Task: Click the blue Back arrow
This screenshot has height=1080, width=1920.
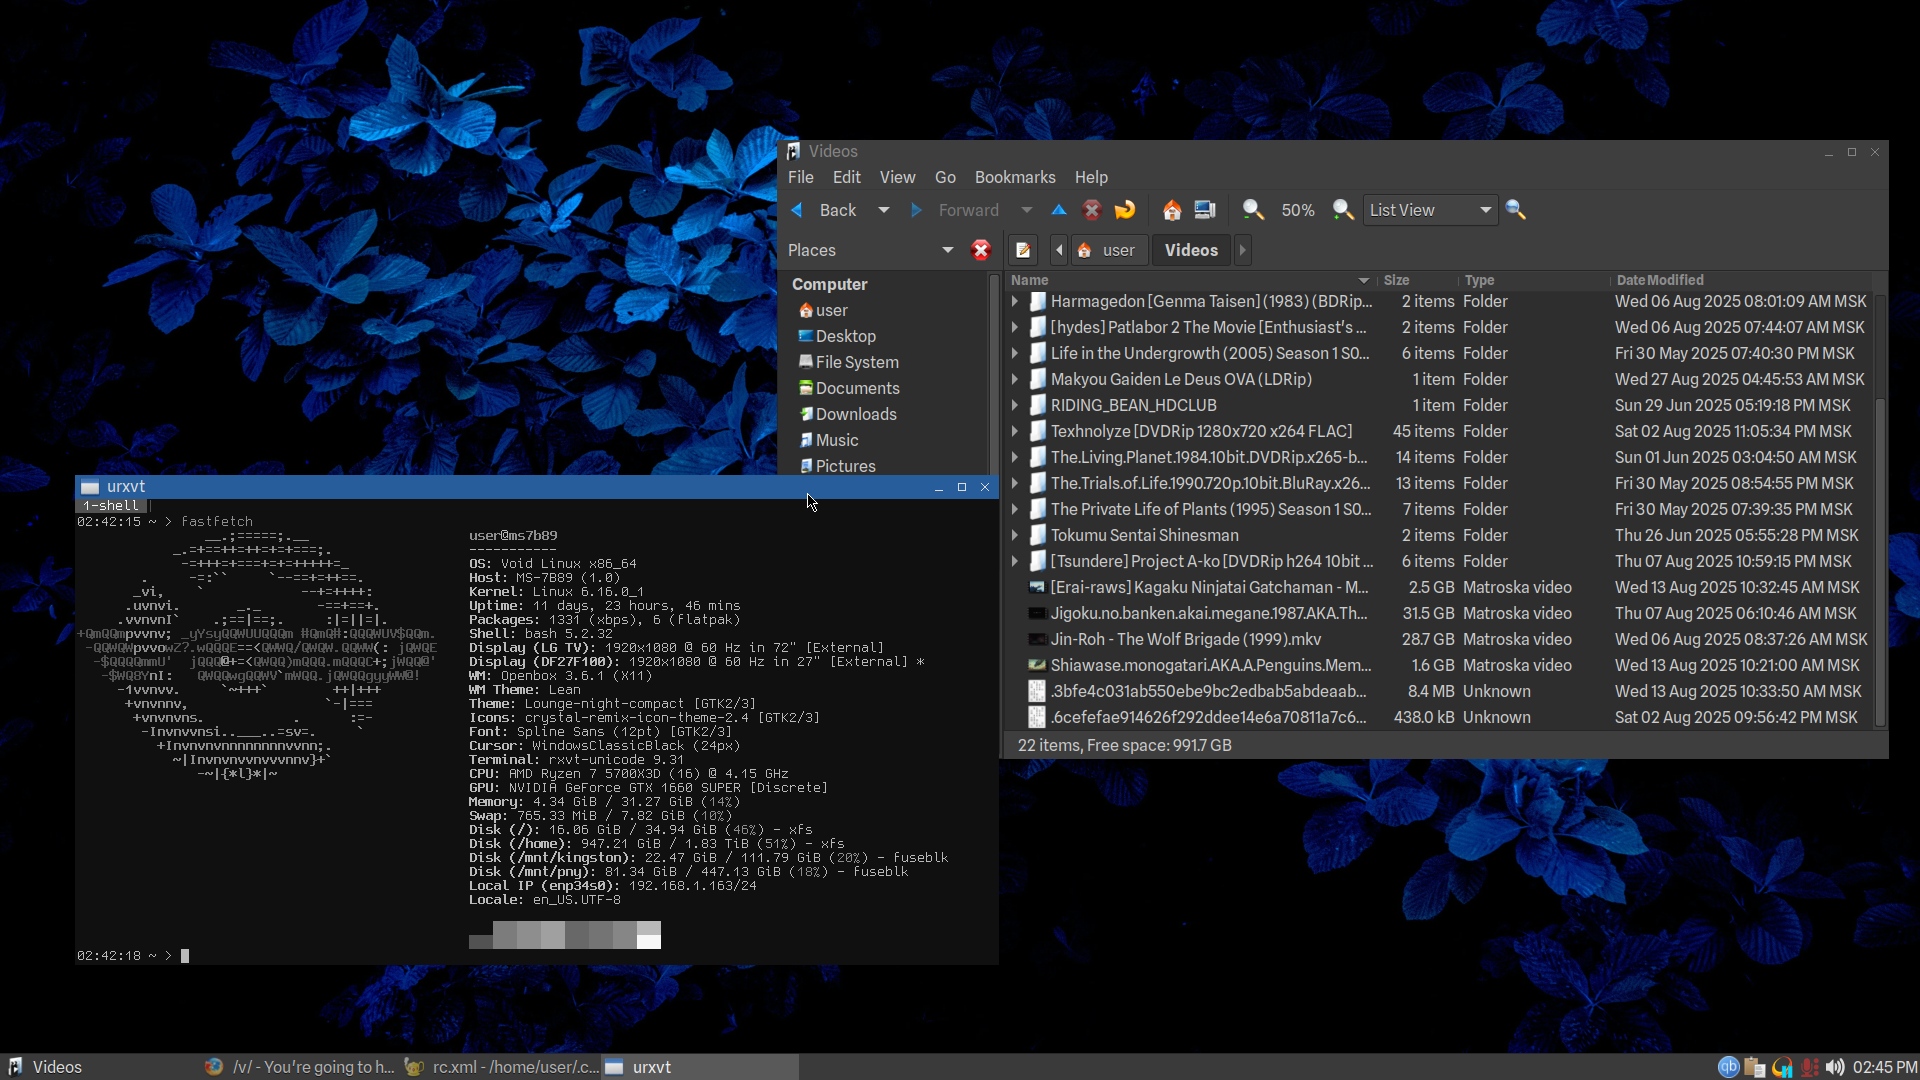Action: 797,210
